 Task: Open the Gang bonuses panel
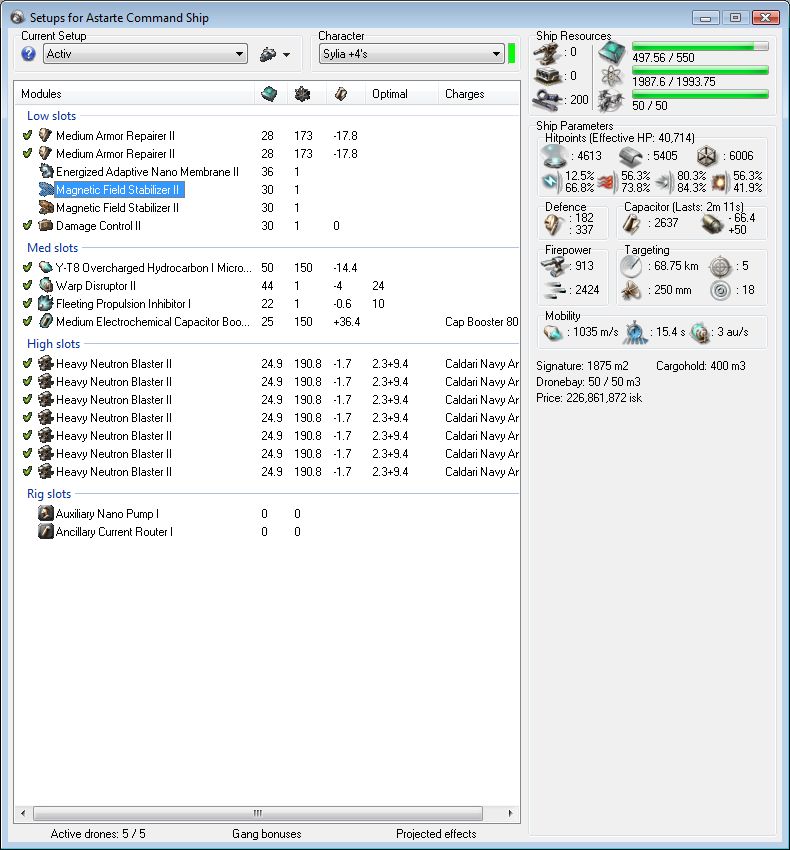click(266, 834)
